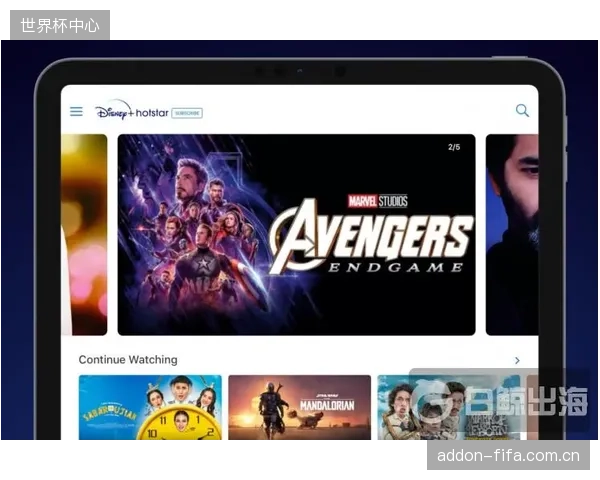Click the Subscribe button beside the logo

click(x=187, y=113)
